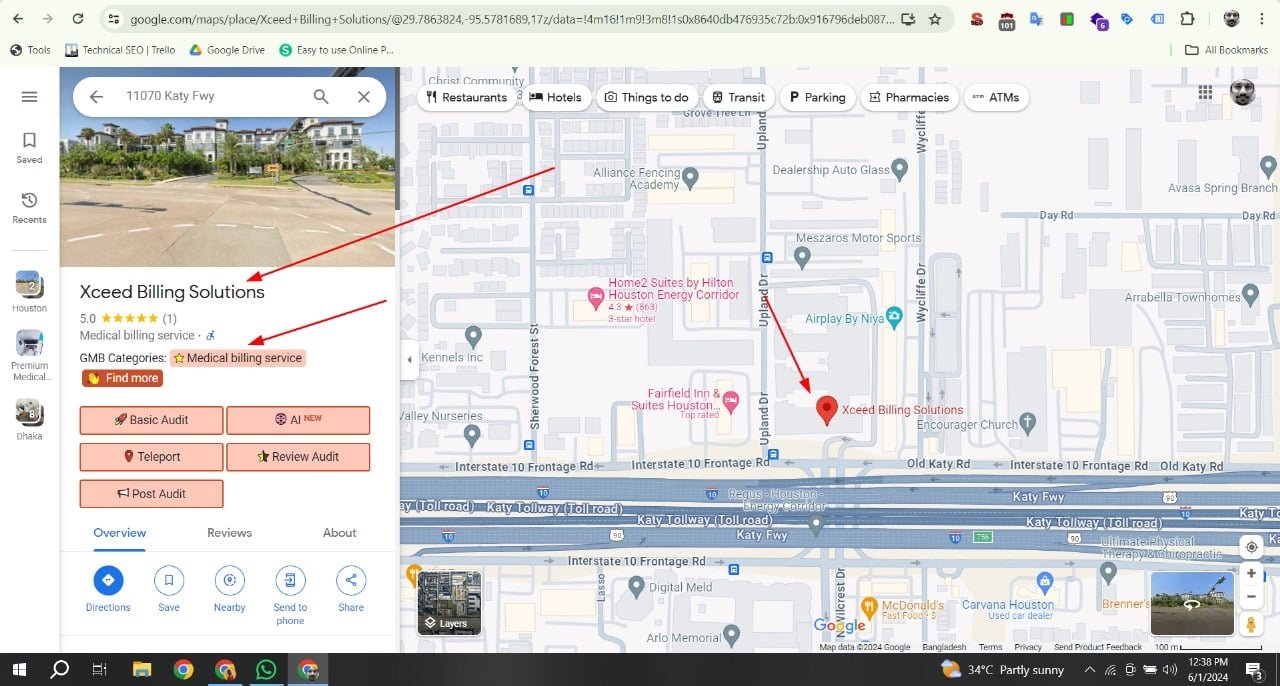Click the Carvana Houston marker
1280x686 pixels.
point(1045,581)
